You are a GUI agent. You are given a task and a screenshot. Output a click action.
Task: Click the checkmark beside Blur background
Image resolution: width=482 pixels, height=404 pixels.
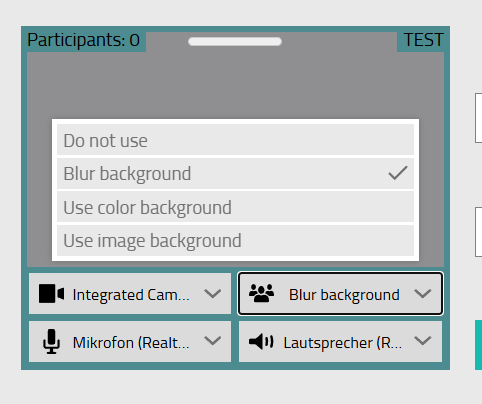(398, 173)
